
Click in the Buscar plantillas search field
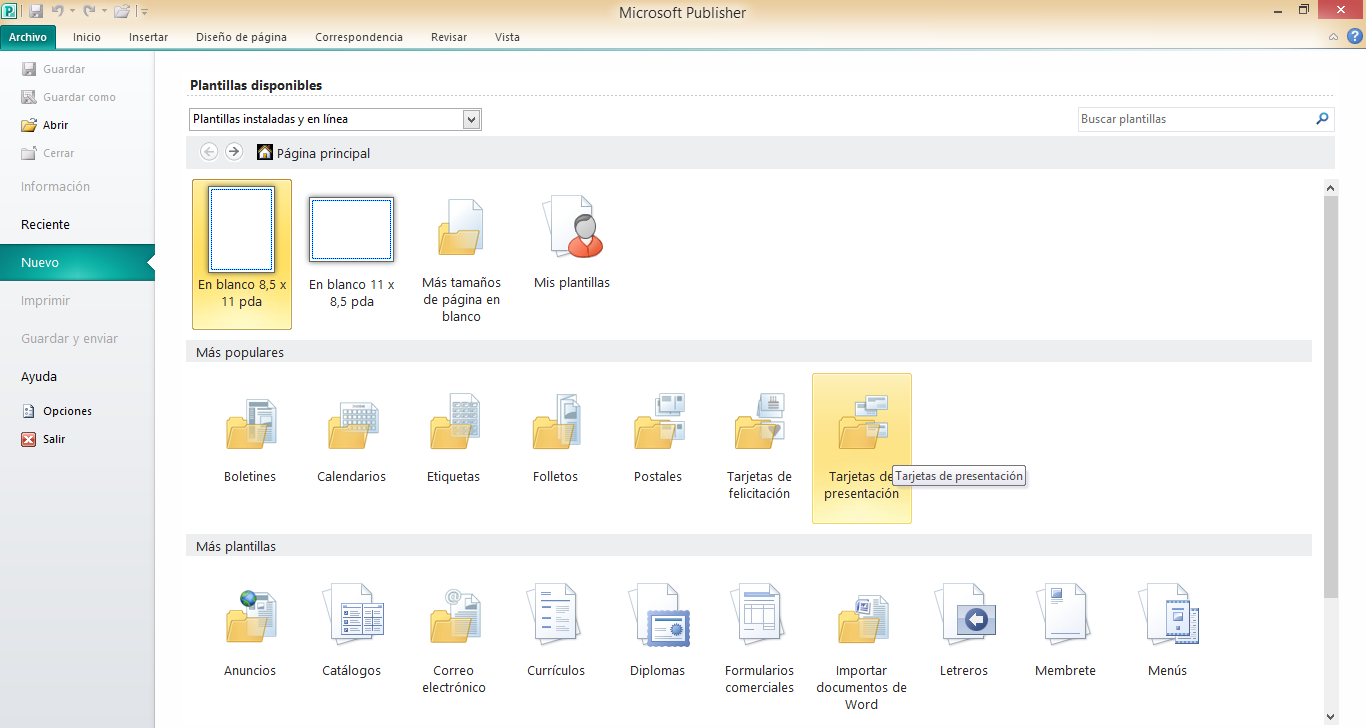pos(1195,119)
